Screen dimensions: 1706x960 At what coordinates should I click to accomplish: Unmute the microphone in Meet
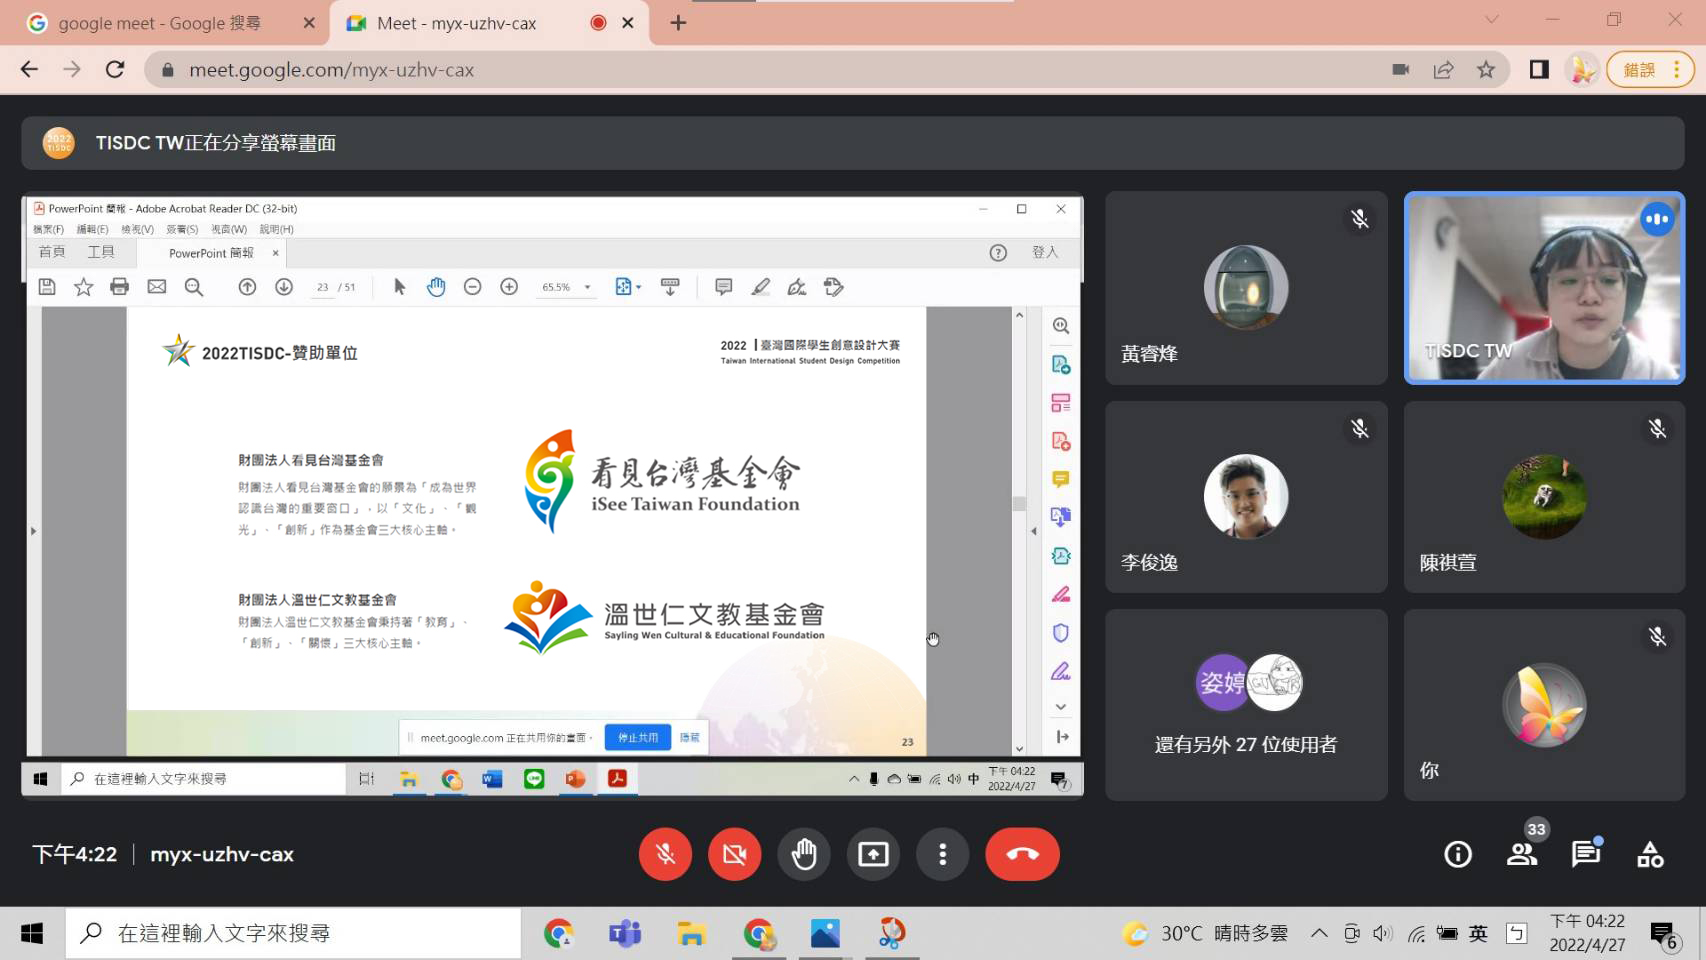click(x=665, y=854)
